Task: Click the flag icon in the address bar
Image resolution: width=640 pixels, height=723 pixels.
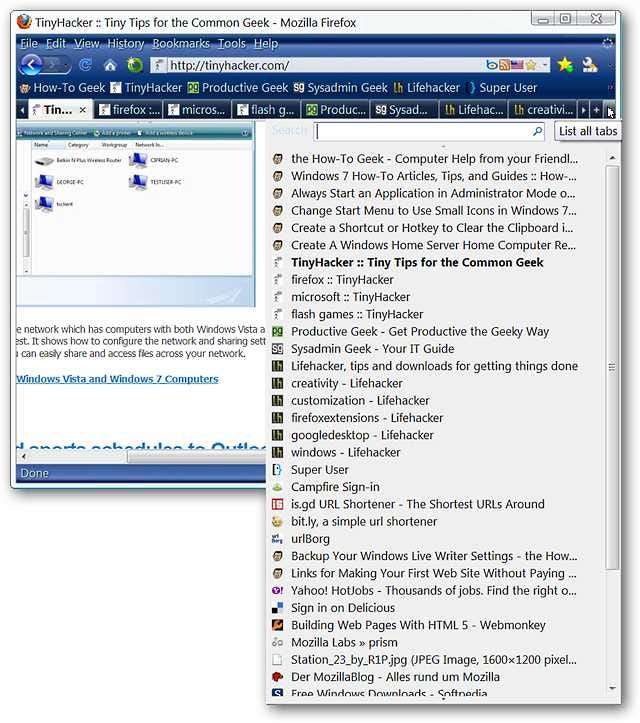Action: (517, 65)
